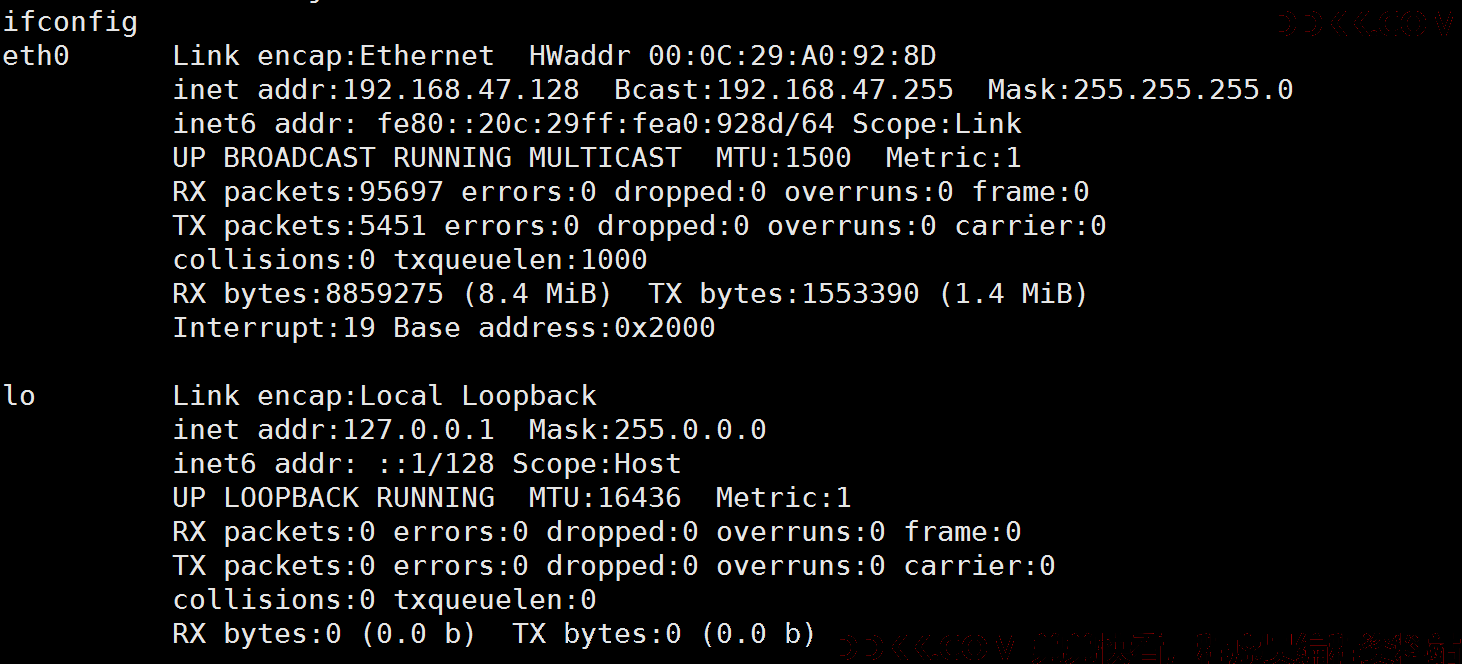The height and width of the screenshot is (664, 1462).
Task: Click the Scope:Link text
Action: (937, 124)
